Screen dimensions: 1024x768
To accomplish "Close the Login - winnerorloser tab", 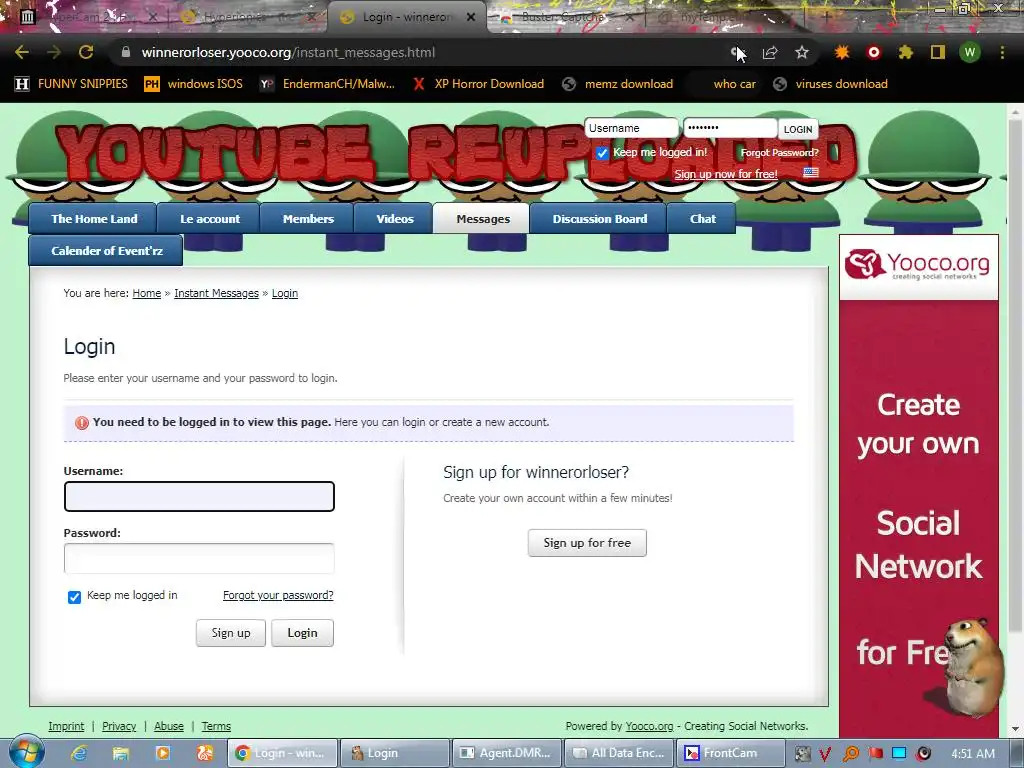I will [471, 17].
